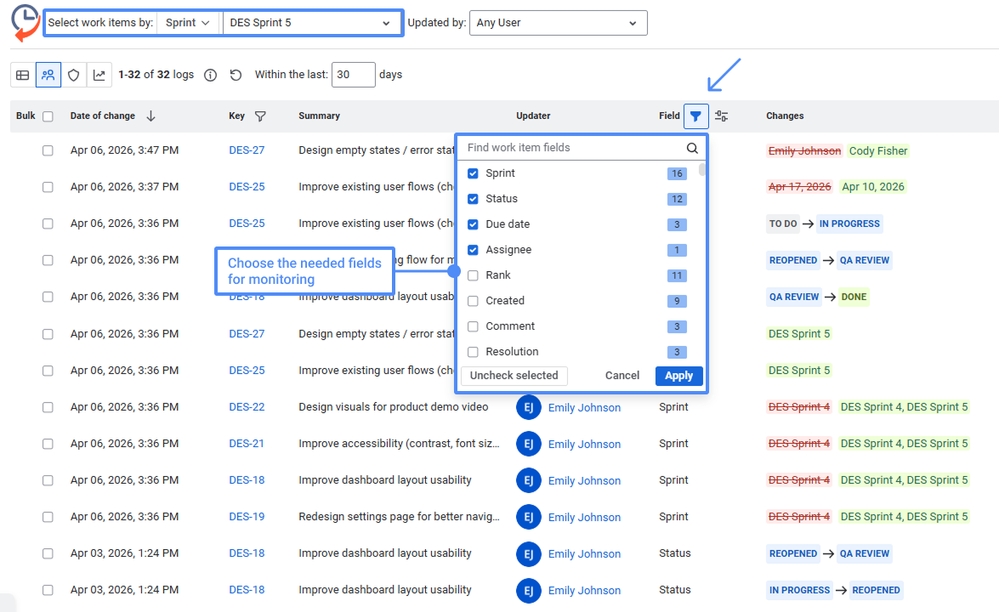Click the refresh history icon
This screenshot has height=612, width=999.
click(x=237, y=74)
